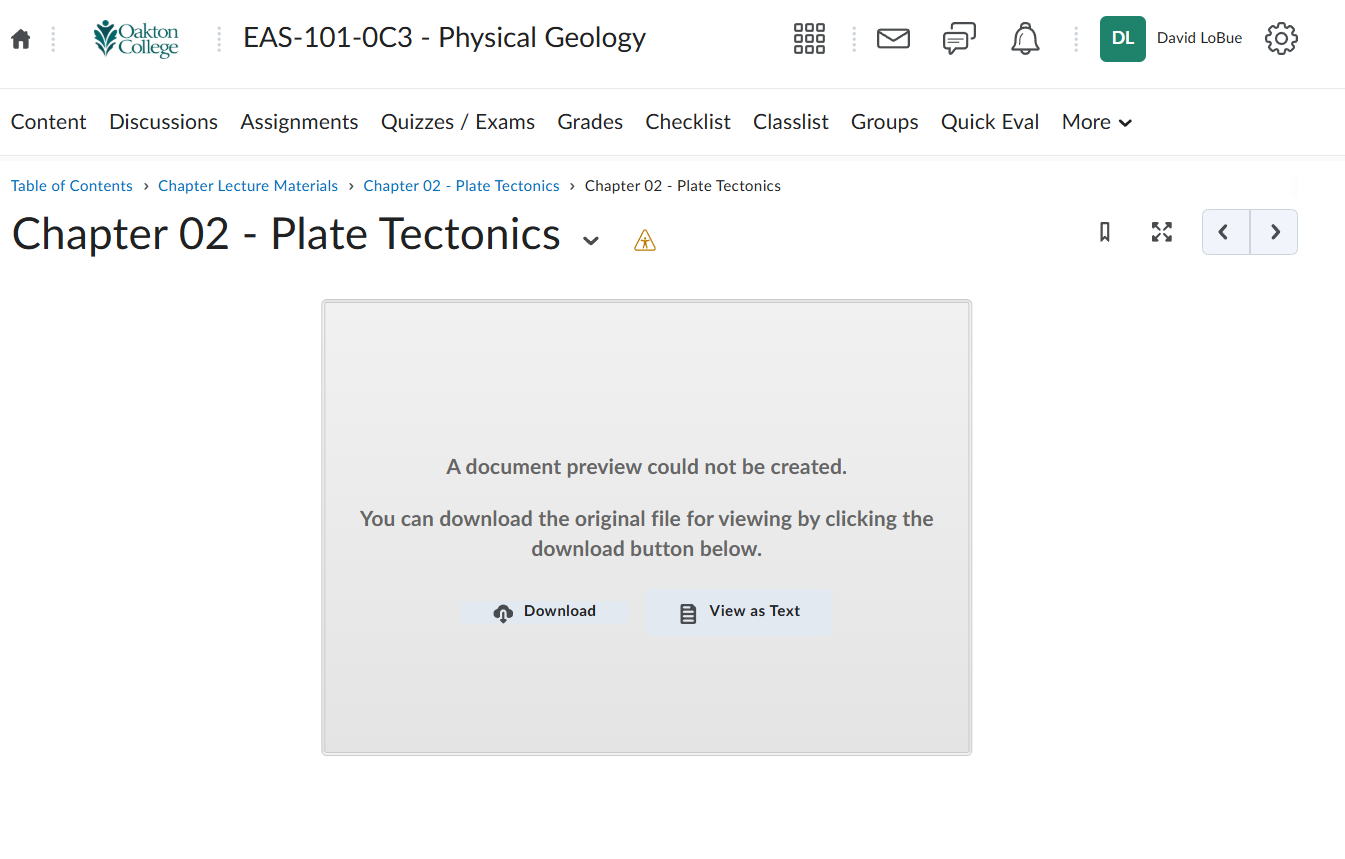Screen dimensions: 1345x859
Task: Open the Table of Contents breadcrumb link
Action: coord(72,186)
